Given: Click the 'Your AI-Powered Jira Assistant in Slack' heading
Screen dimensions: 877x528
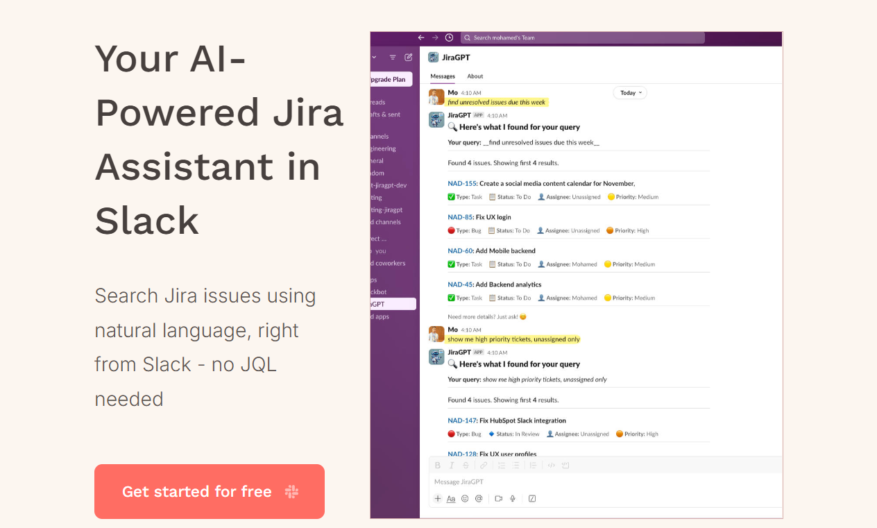Looking at the screenshot, I should [219, 140].
